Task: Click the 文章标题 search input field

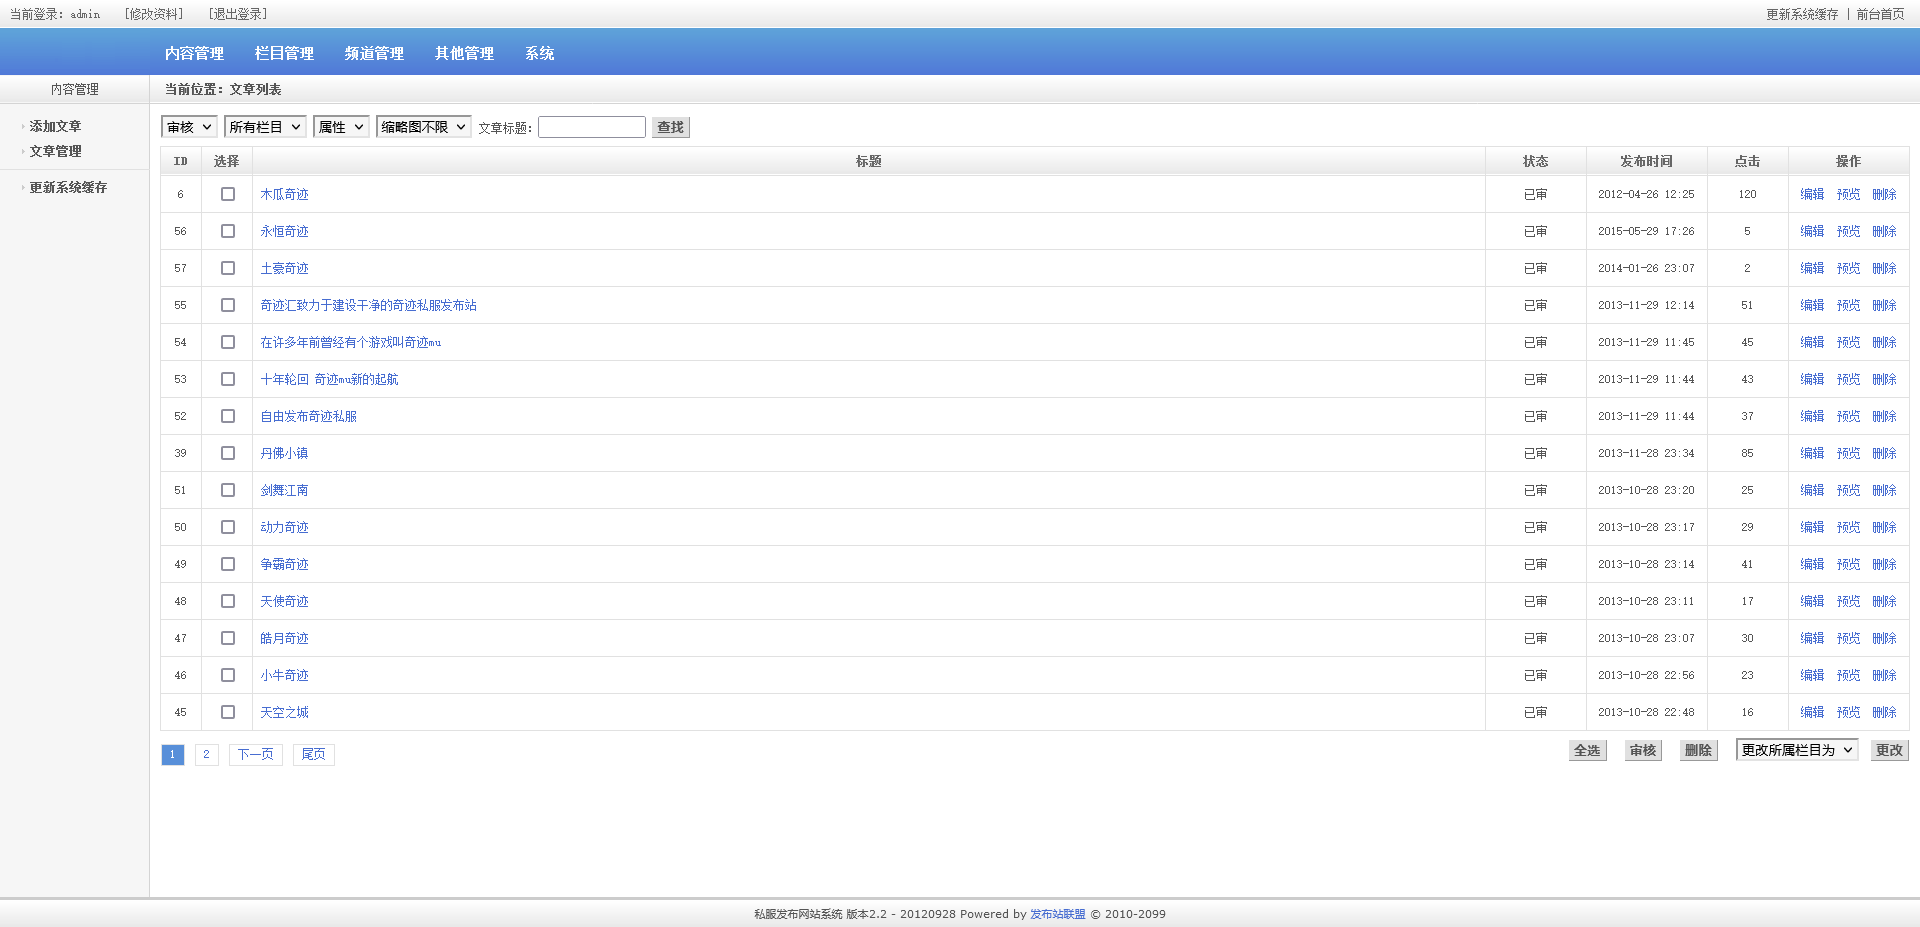Action: tap(591, 127)
